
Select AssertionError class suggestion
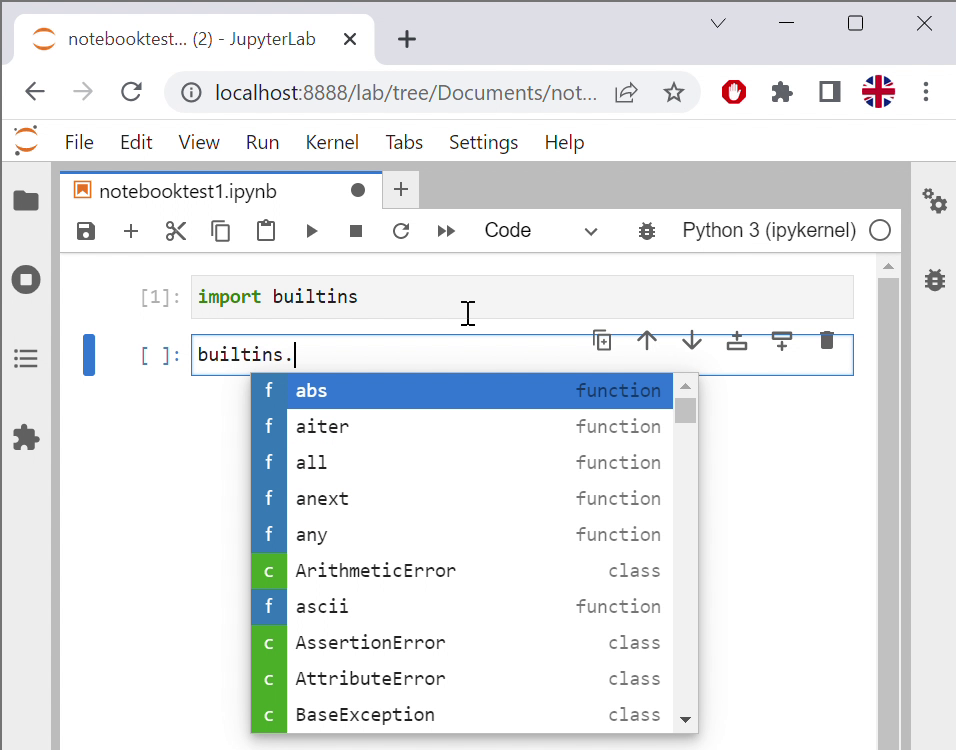(462, 643)
